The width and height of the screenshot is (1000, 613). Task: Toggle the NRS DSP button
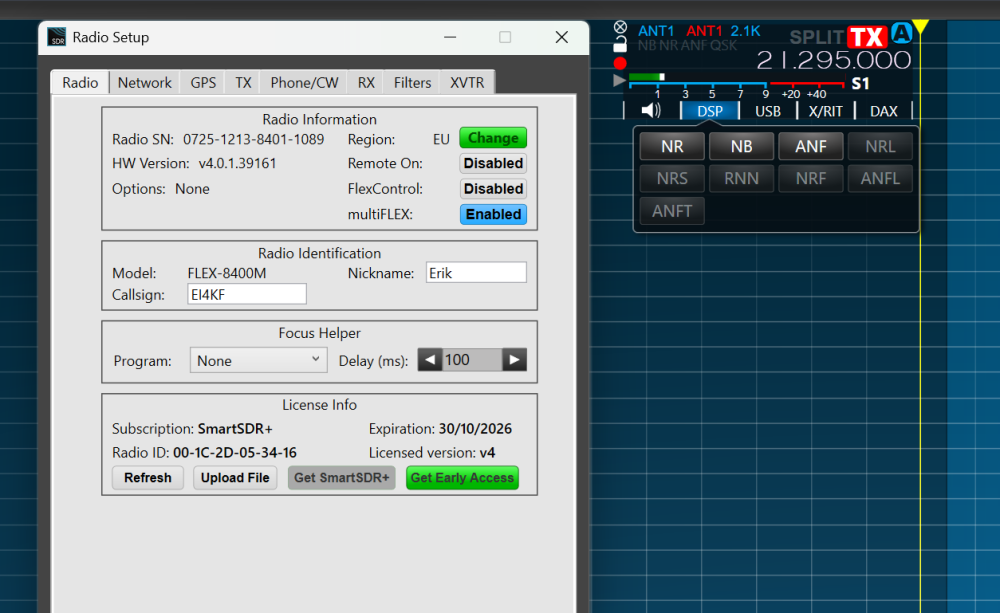pos(672,178)
